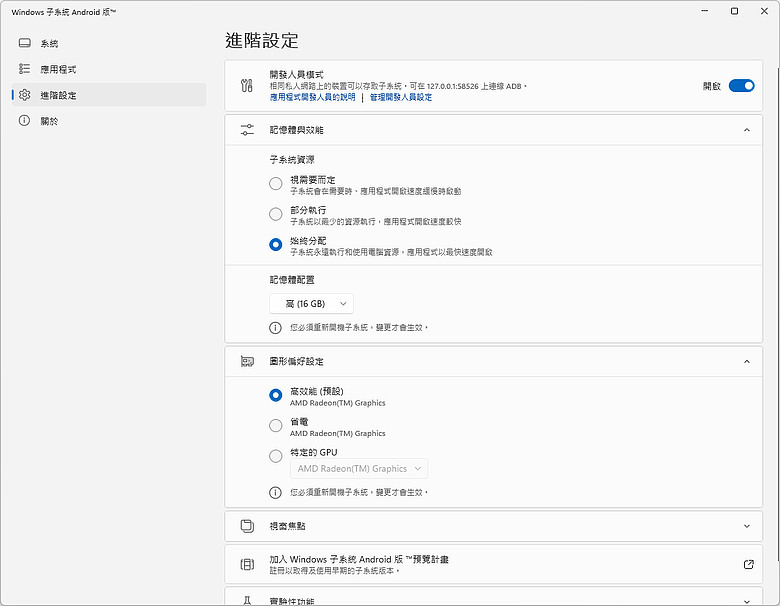Click the 圖形偏好設定 GPU card icon
Screen dimensions: 780x606
coord(247,361)
